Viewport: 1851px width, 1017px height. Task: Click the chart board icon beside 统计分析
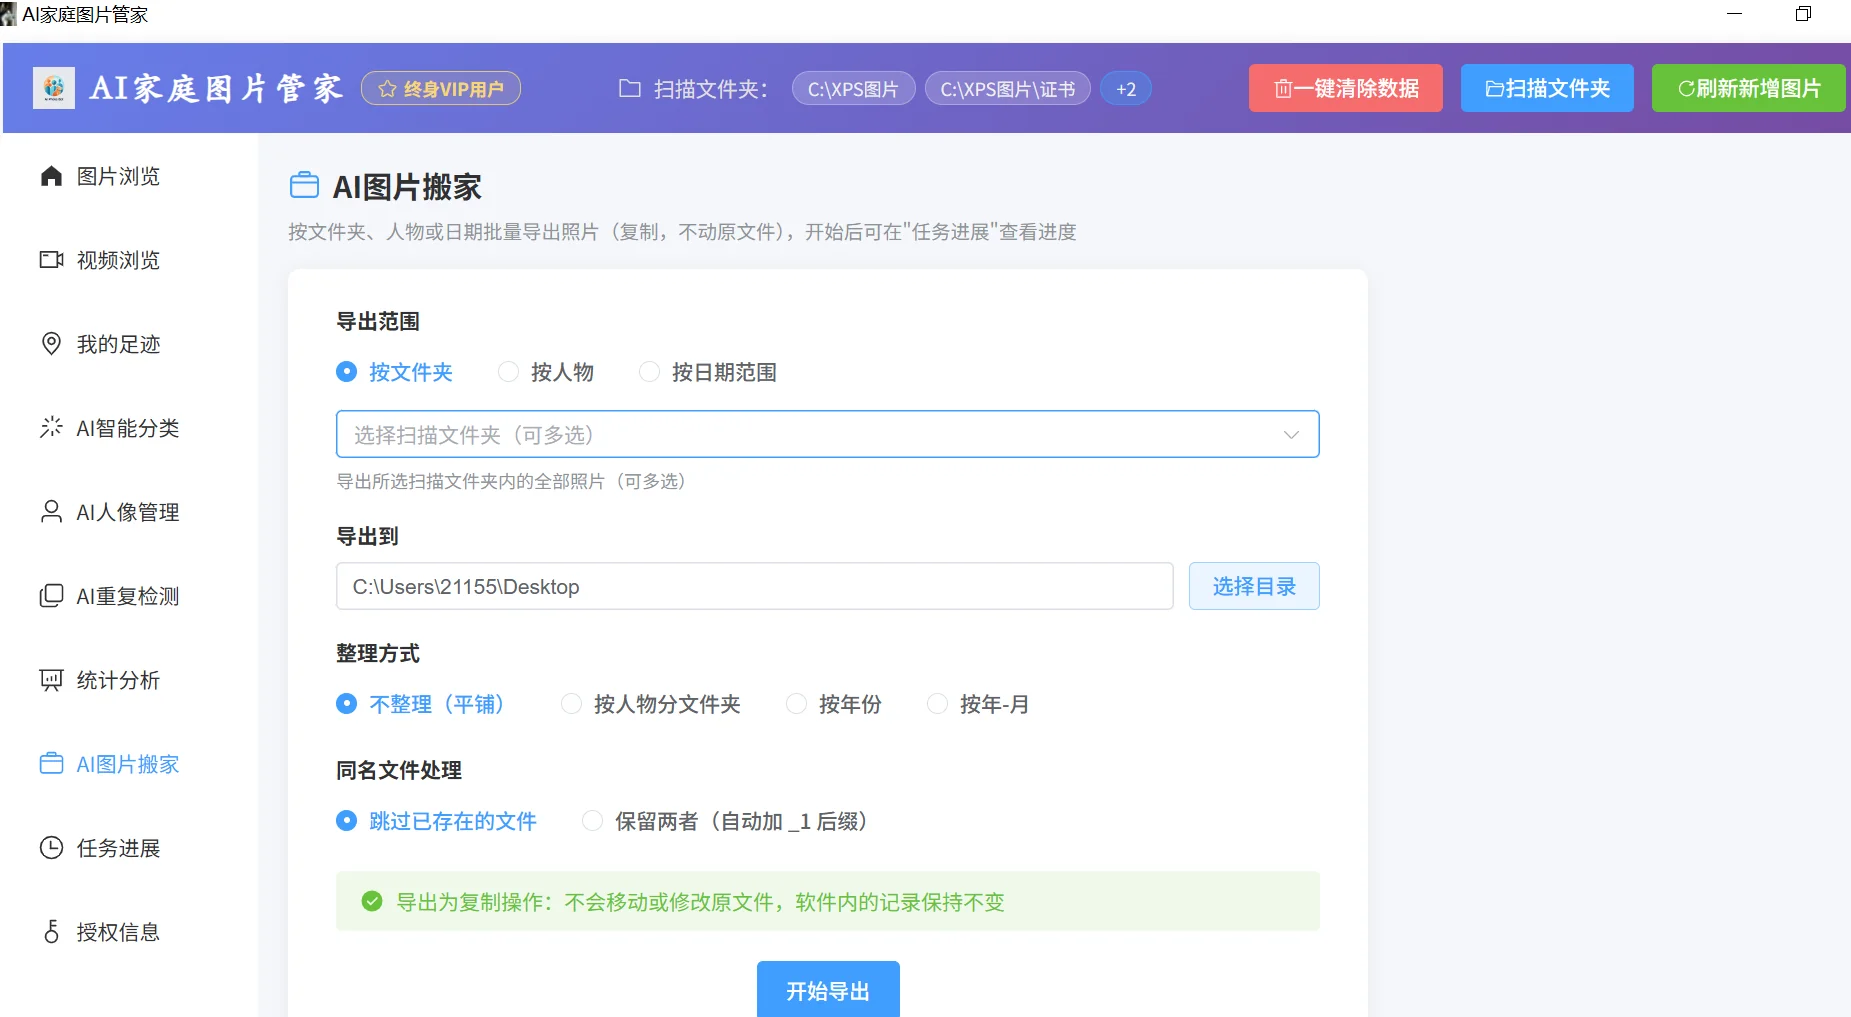pos(51,680)
